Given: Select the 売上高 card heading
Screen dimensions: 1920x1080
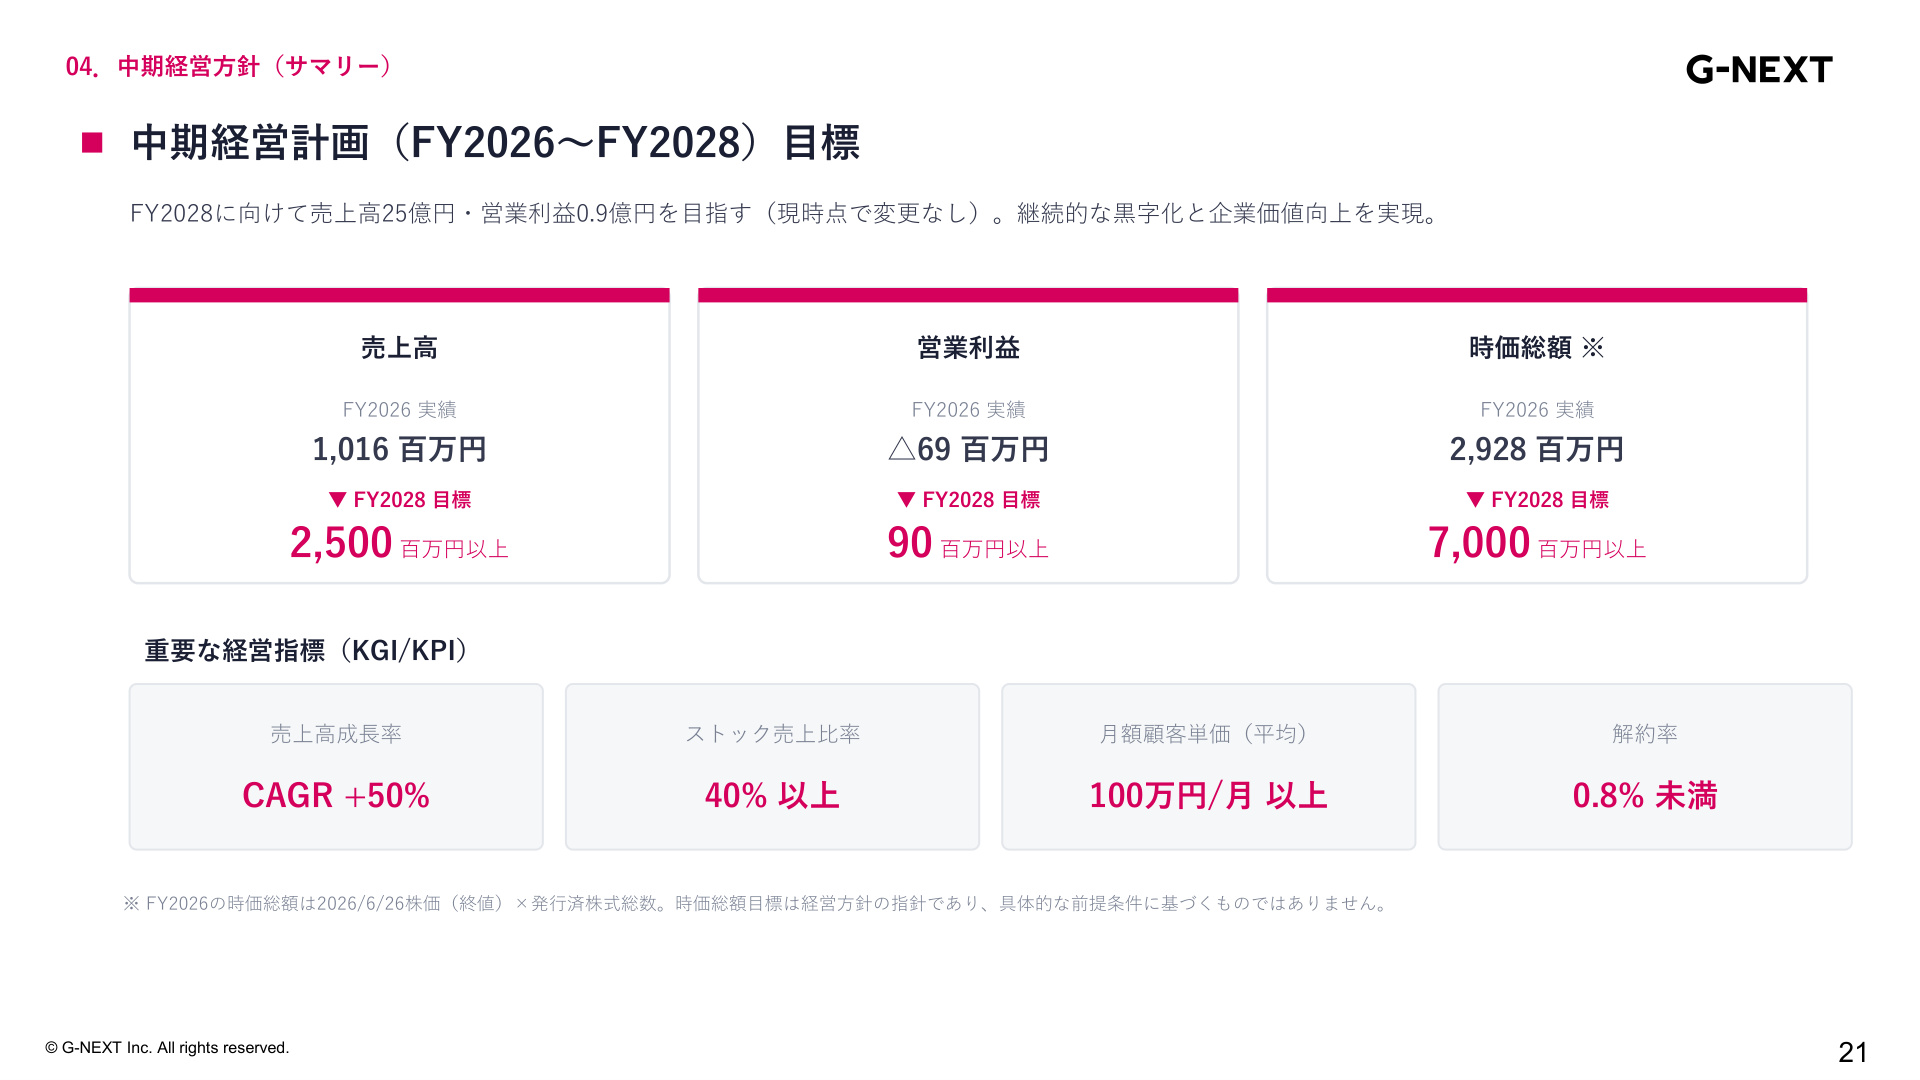Looking at the screenshot, I should coord(399,348).
